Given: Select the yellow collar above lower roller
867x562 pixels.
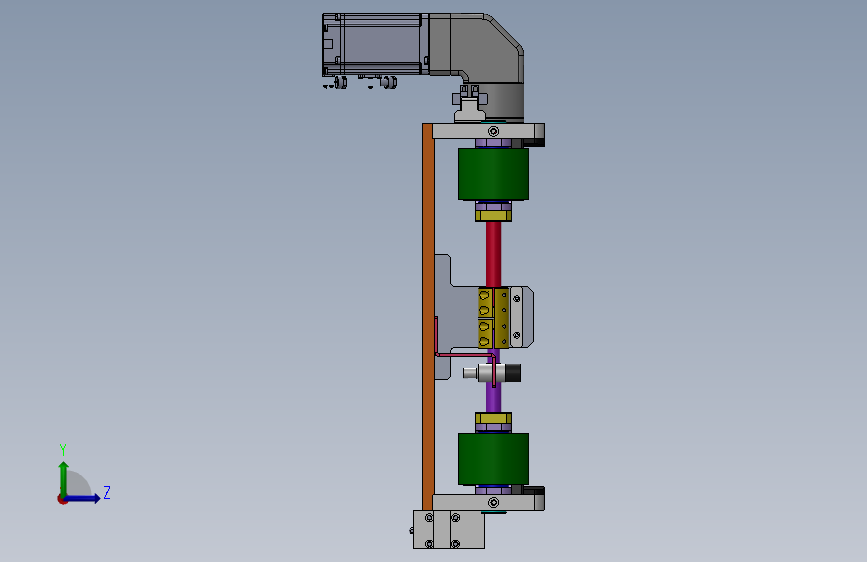Looking at the screenshot, I should 493,418.
